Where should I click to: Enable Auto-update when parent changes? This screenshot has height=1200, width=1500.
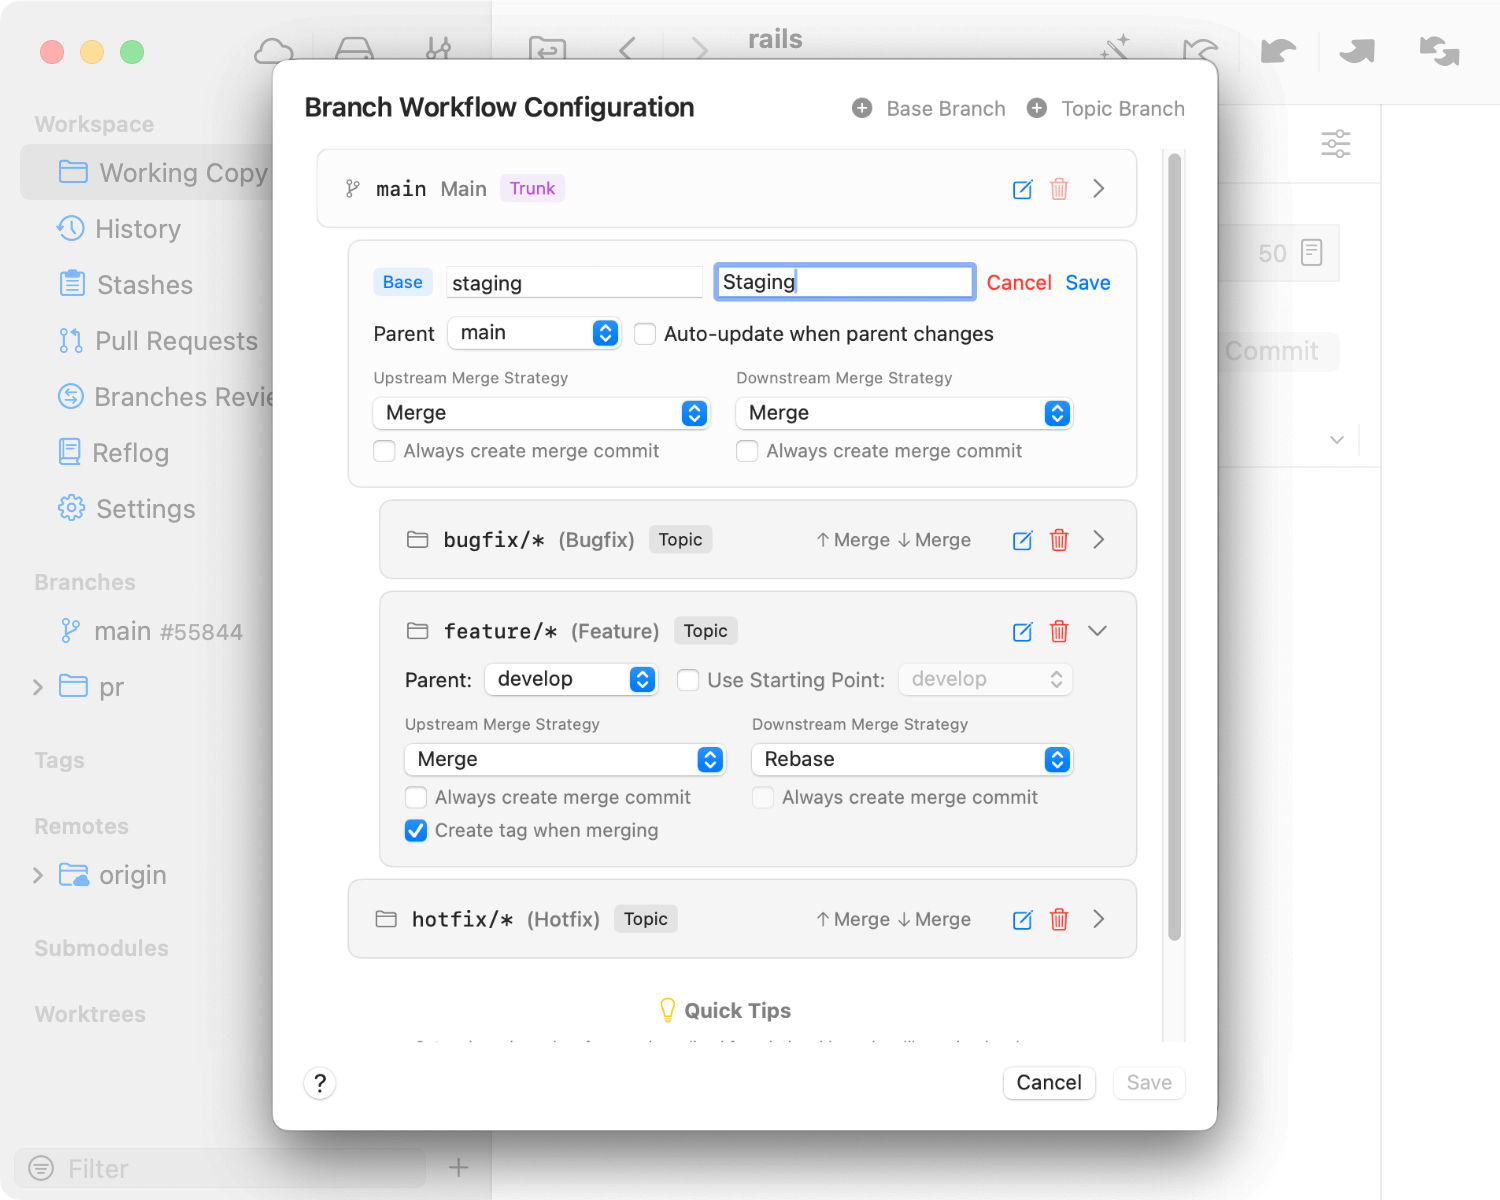pyautogui.click(x=645, y=334)
